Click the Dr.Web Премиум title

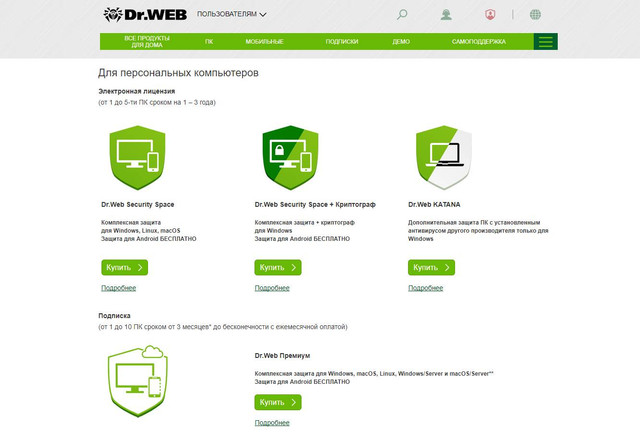click(x=282, y=356)
